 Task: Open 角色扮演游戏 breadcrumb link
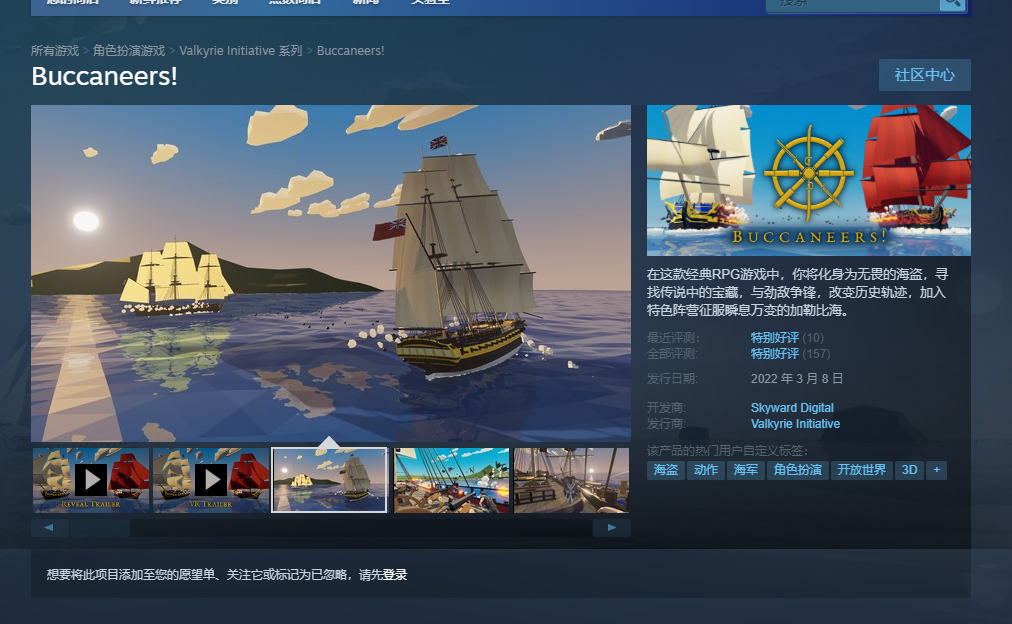click(x=128, y=50)
